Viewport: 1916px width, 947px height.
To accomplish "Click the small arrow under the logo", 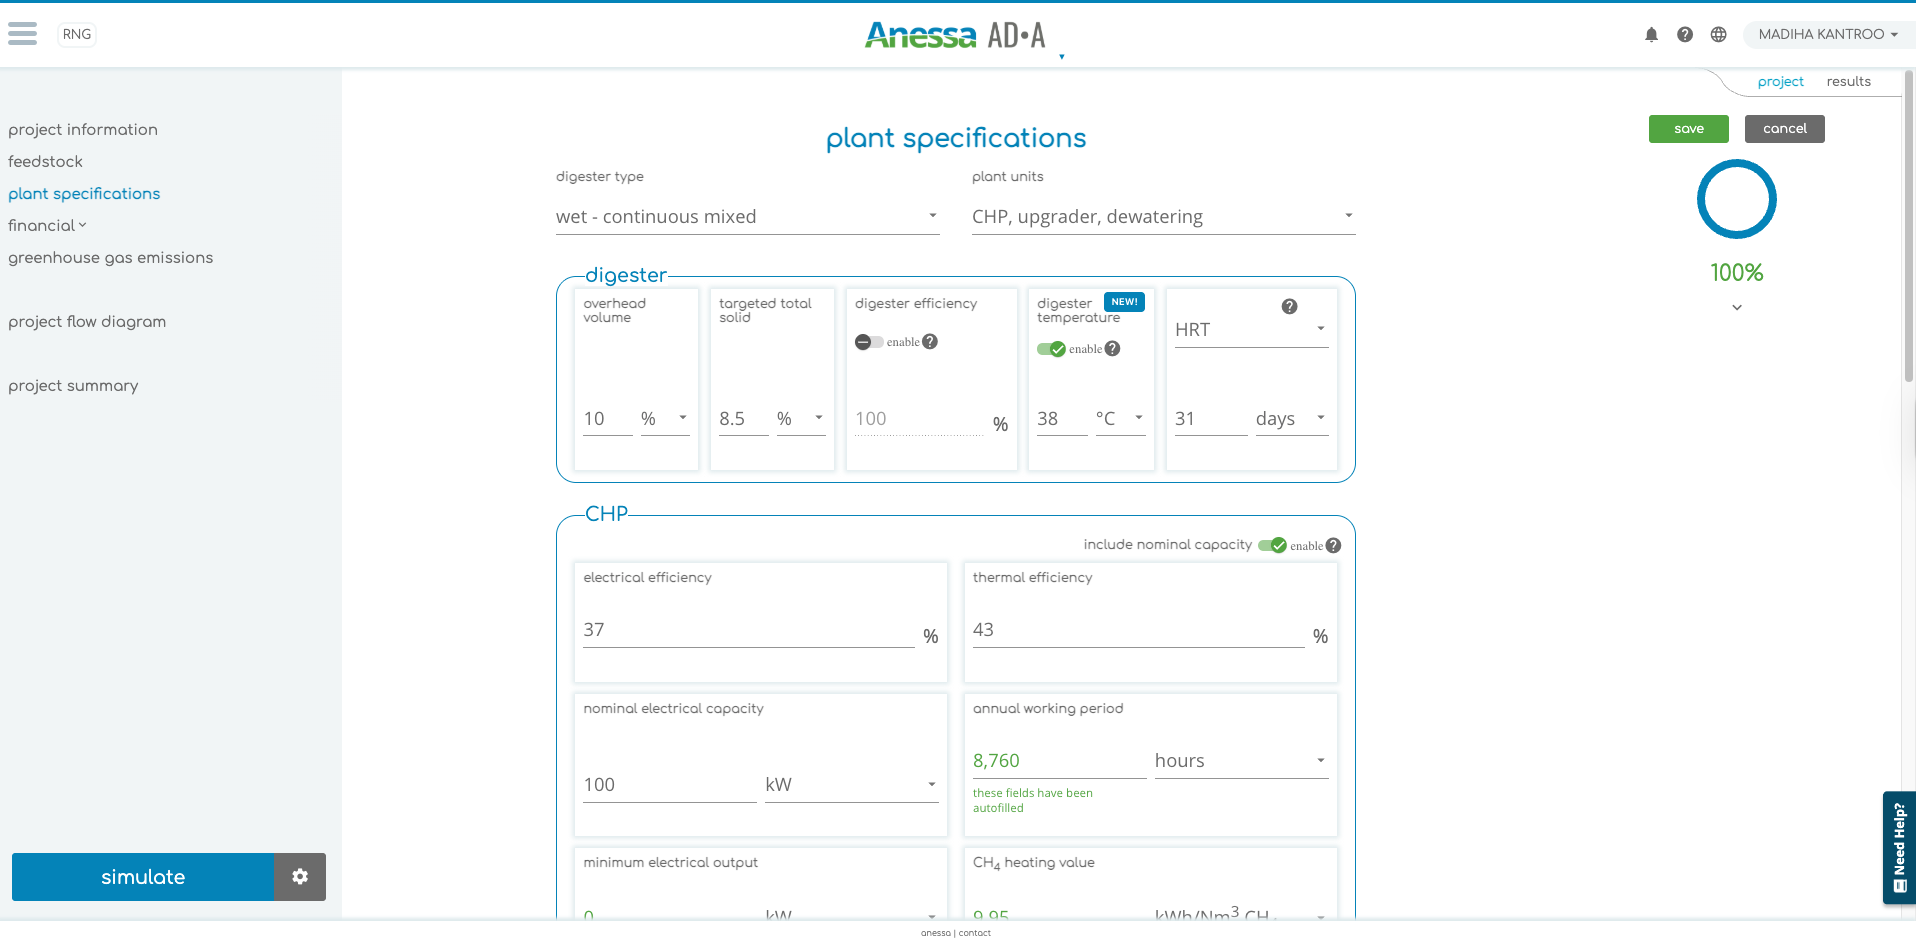I will click(1061, 57).
